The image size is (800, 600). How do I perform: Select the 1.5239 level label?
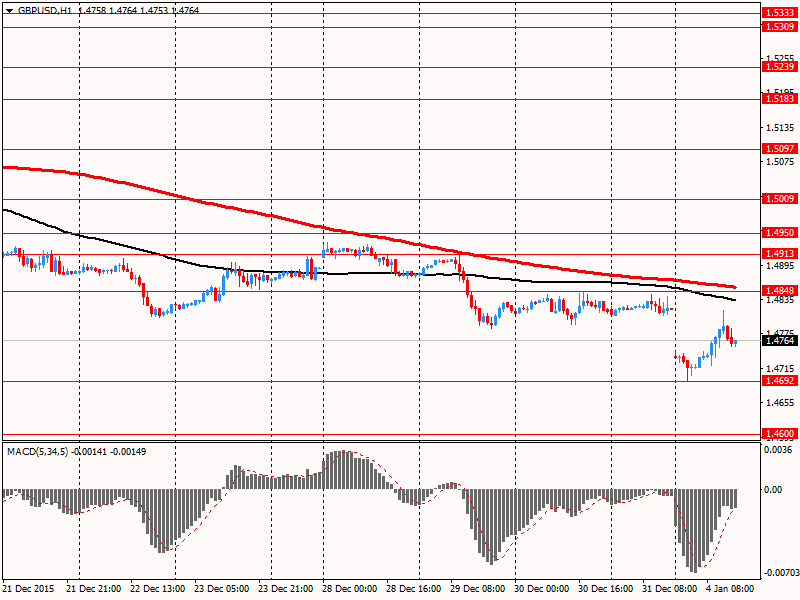pos(780,67)
